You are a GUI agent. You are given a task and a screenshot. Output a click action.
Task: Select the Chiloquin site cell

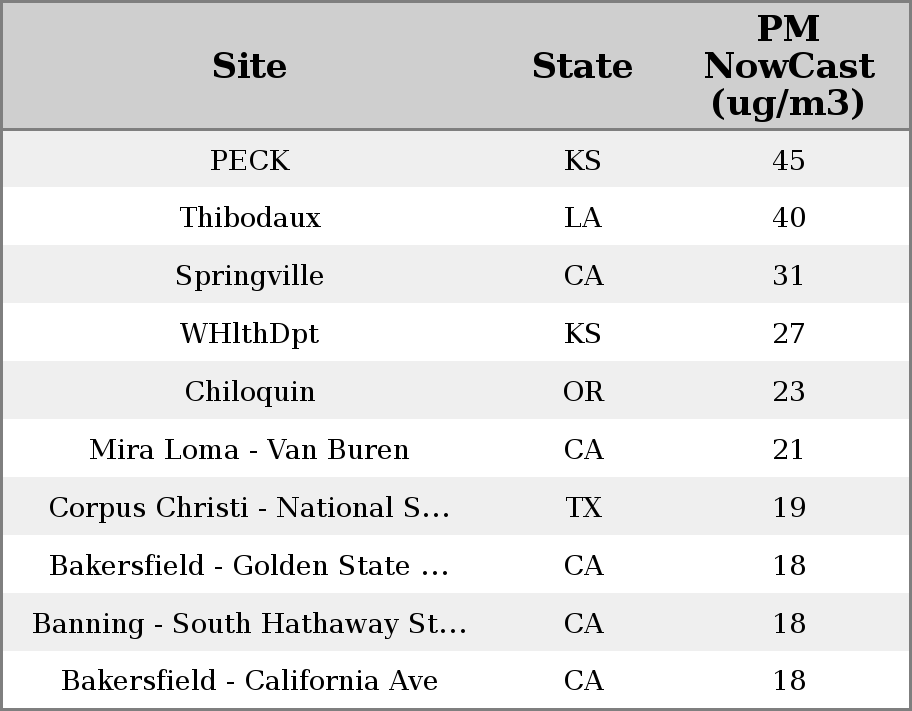click(x=250, y=392)
